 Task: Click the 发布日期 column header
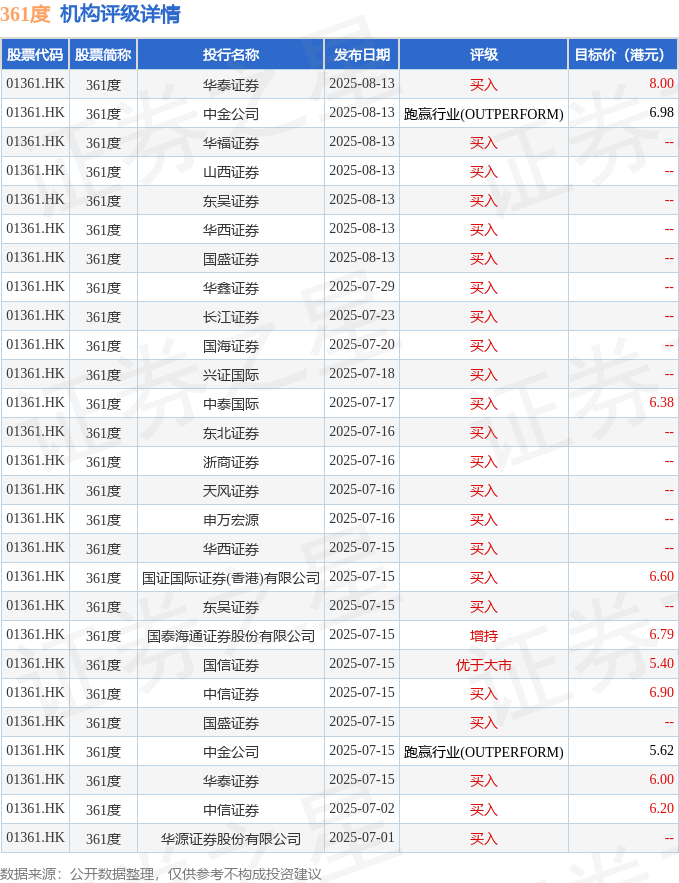362,55
